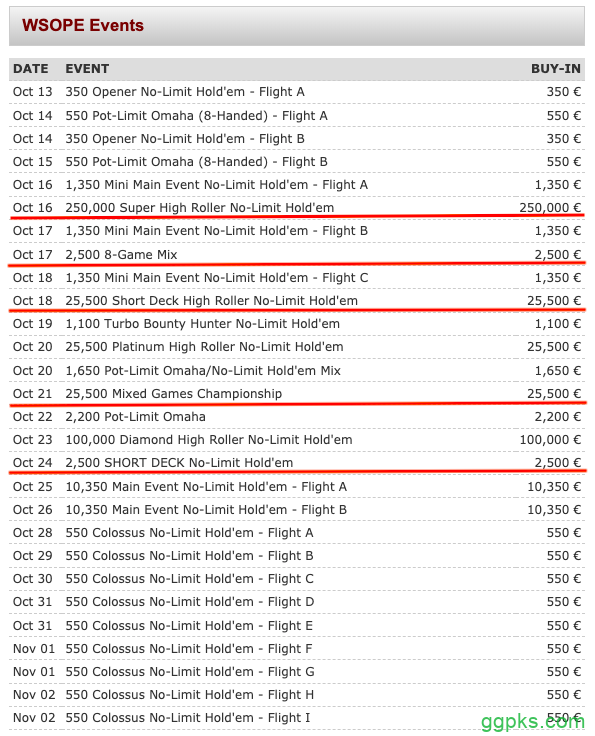
Task: Open 10,350 Main Event Flight A
Action: coord(206,486)
